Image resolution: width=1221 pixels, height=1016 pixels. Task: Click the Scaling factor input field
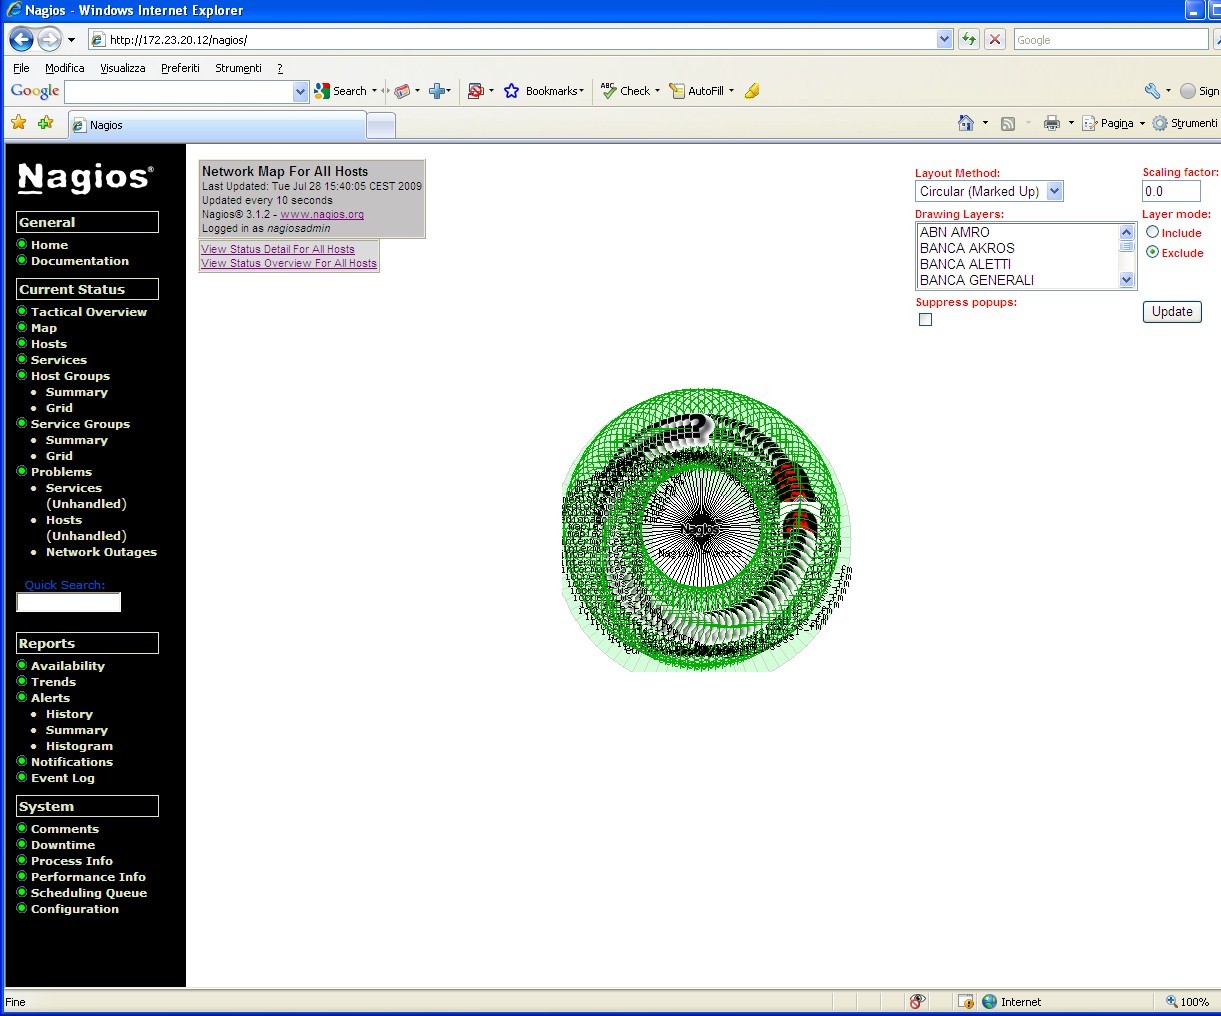(x=1171, y=191)
